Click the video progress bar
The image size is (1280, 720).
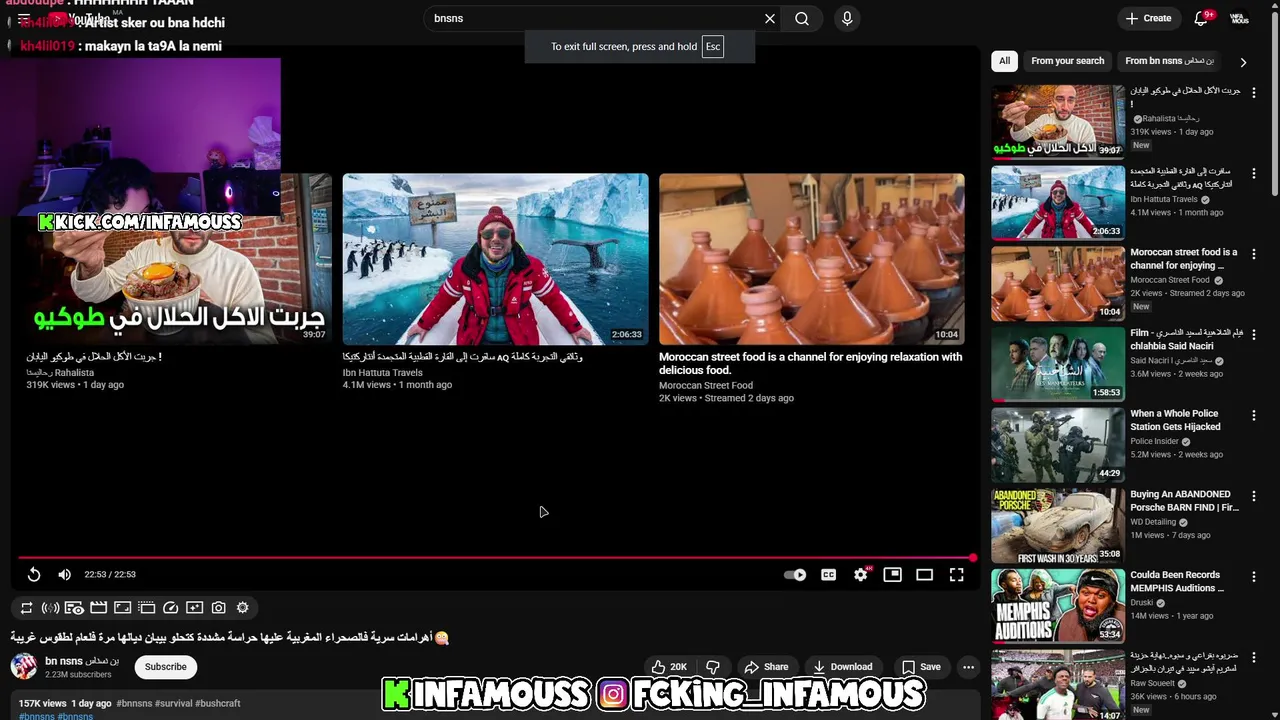496,558
